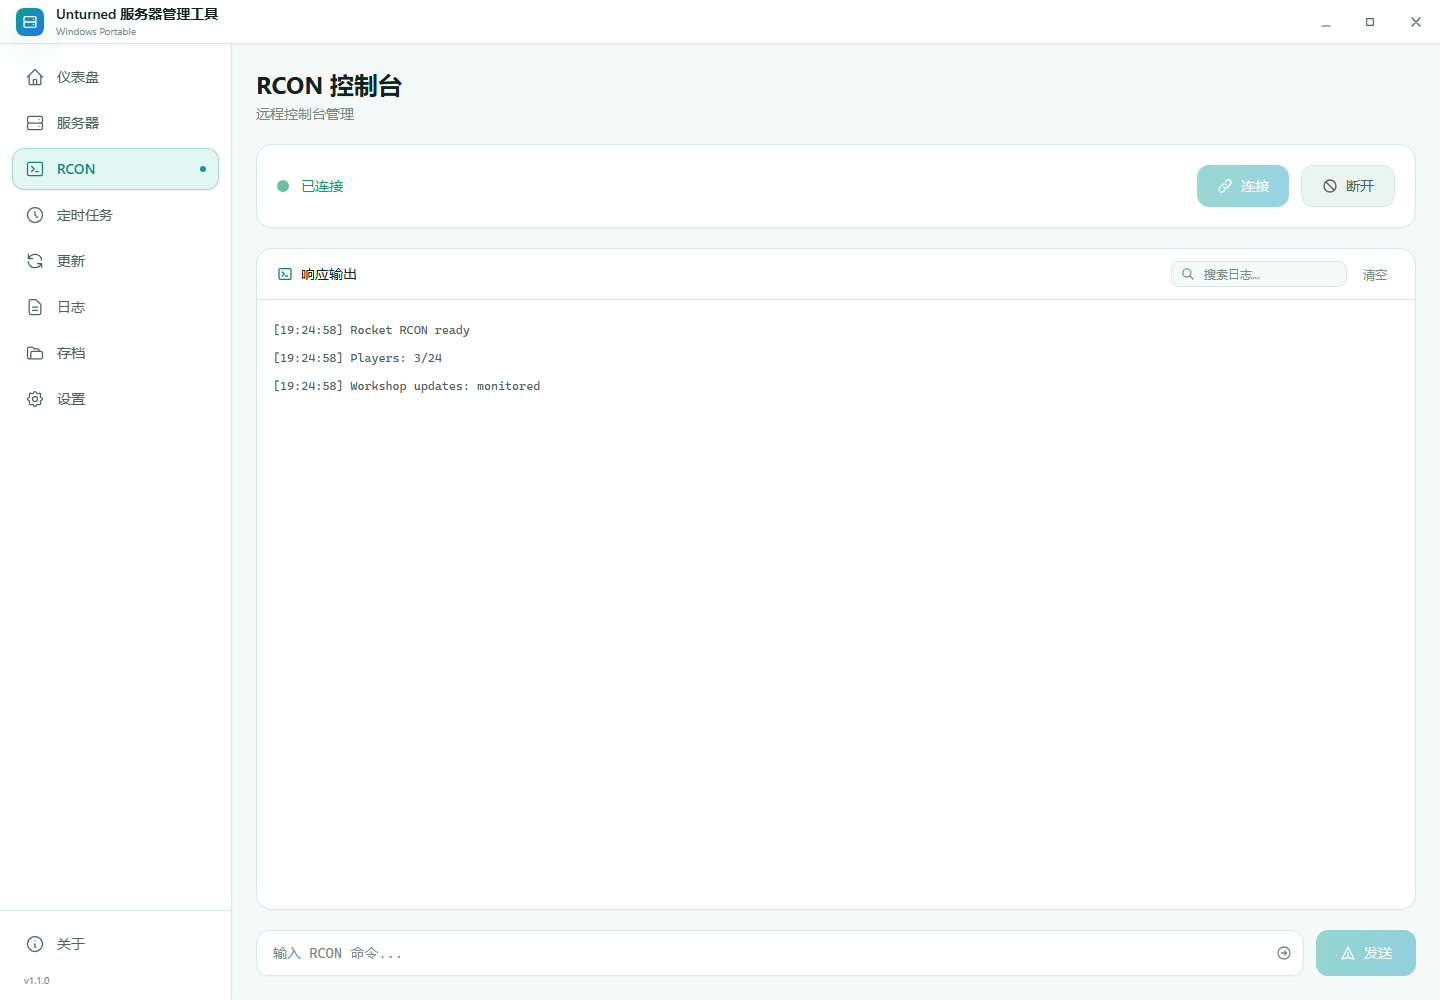The width and height of the screenshot is (1440, 1000).
Task: Focus the 输入 RCON 命令 input box
Action: click(780, 953)
